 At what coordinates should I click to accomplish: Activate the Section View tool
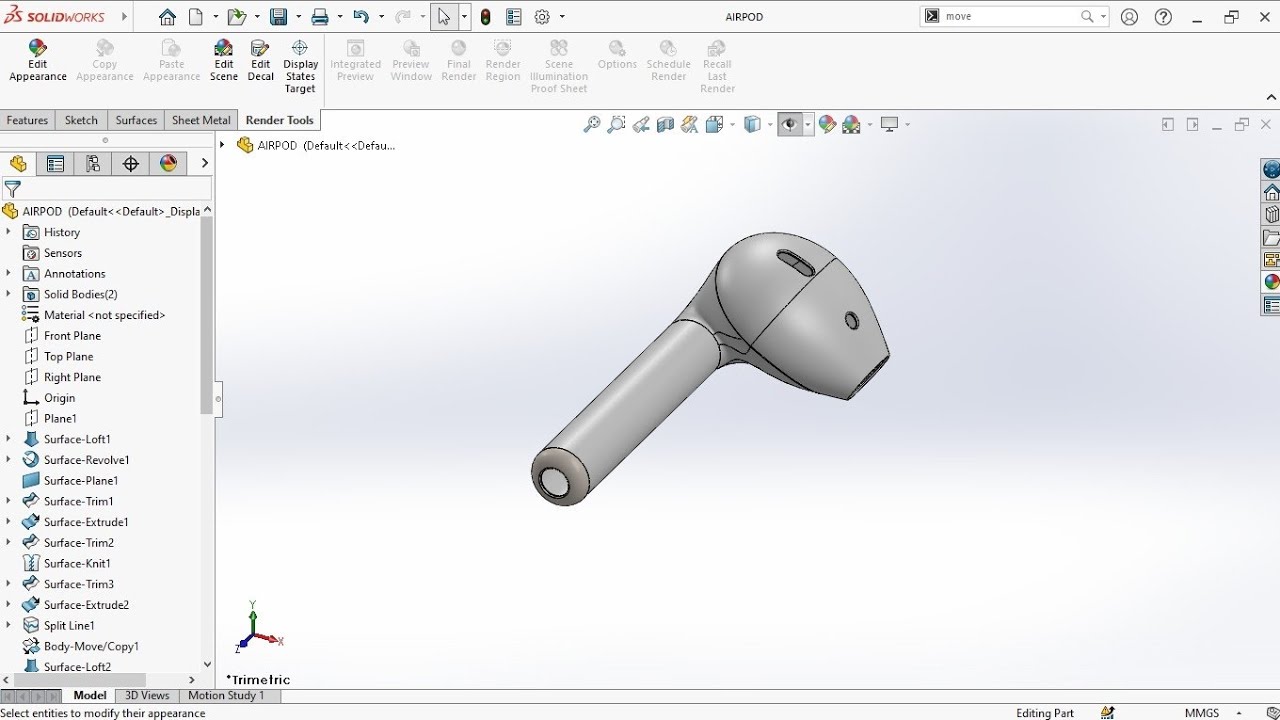[x=665, y=124]
